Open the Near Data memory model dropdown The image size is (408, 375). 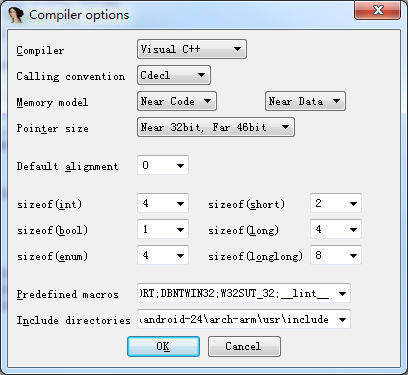305,101
